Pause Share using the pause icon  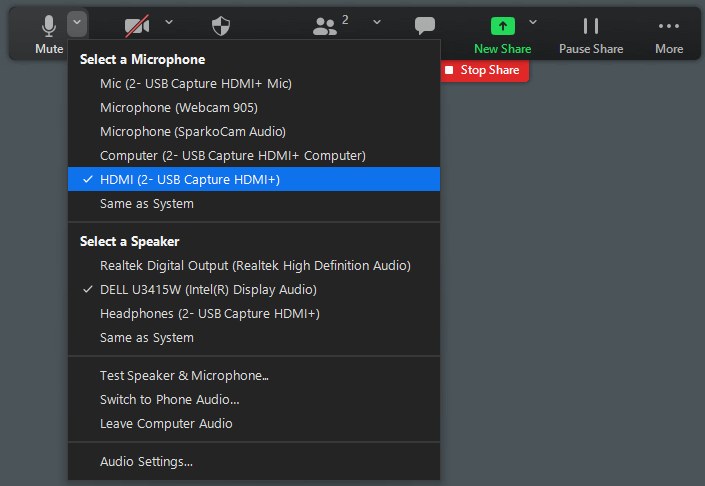point(591,26)
